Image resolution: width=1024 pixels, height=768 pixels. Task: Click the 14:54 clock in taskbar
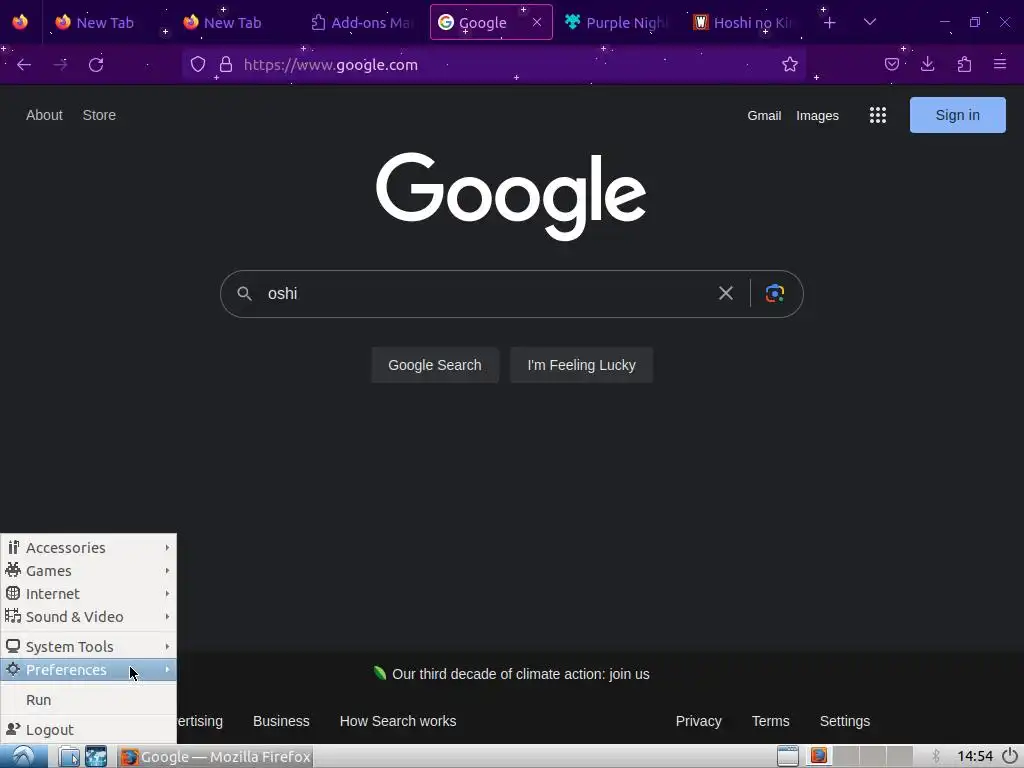coord(975,756)
